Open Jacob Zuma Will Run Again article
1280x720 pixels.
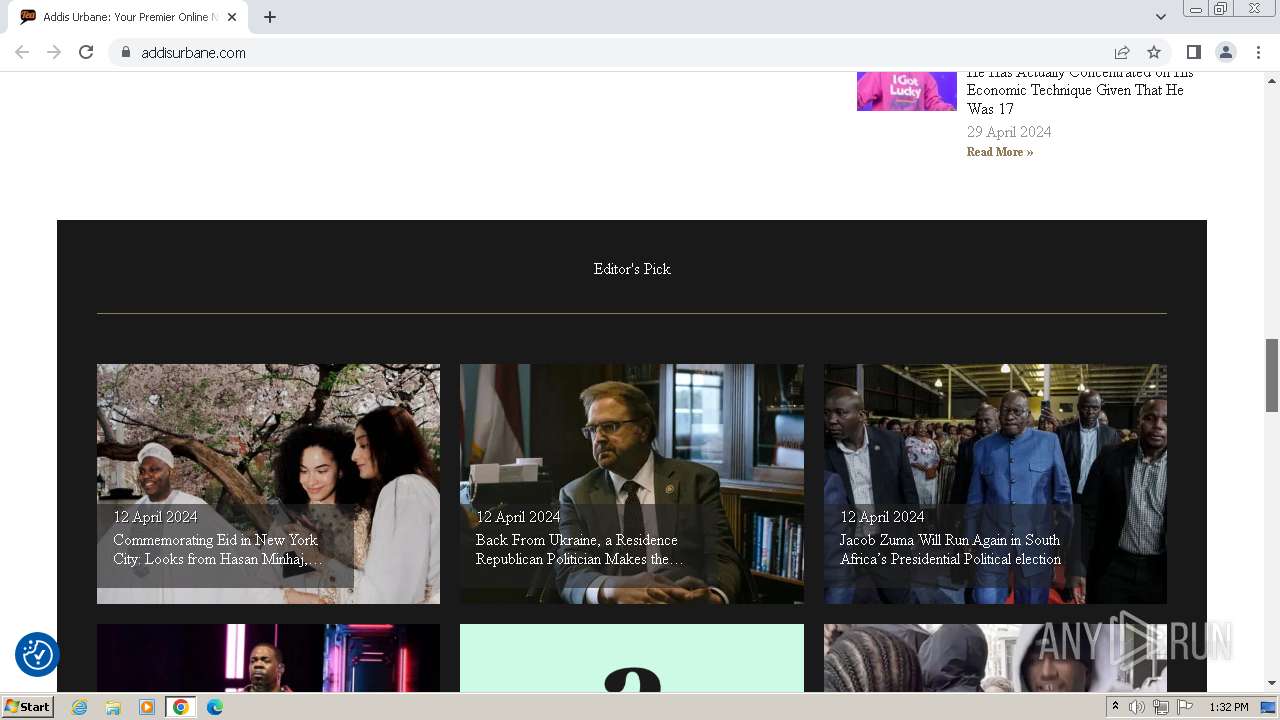pyautogui.click(x=950, y=550)
